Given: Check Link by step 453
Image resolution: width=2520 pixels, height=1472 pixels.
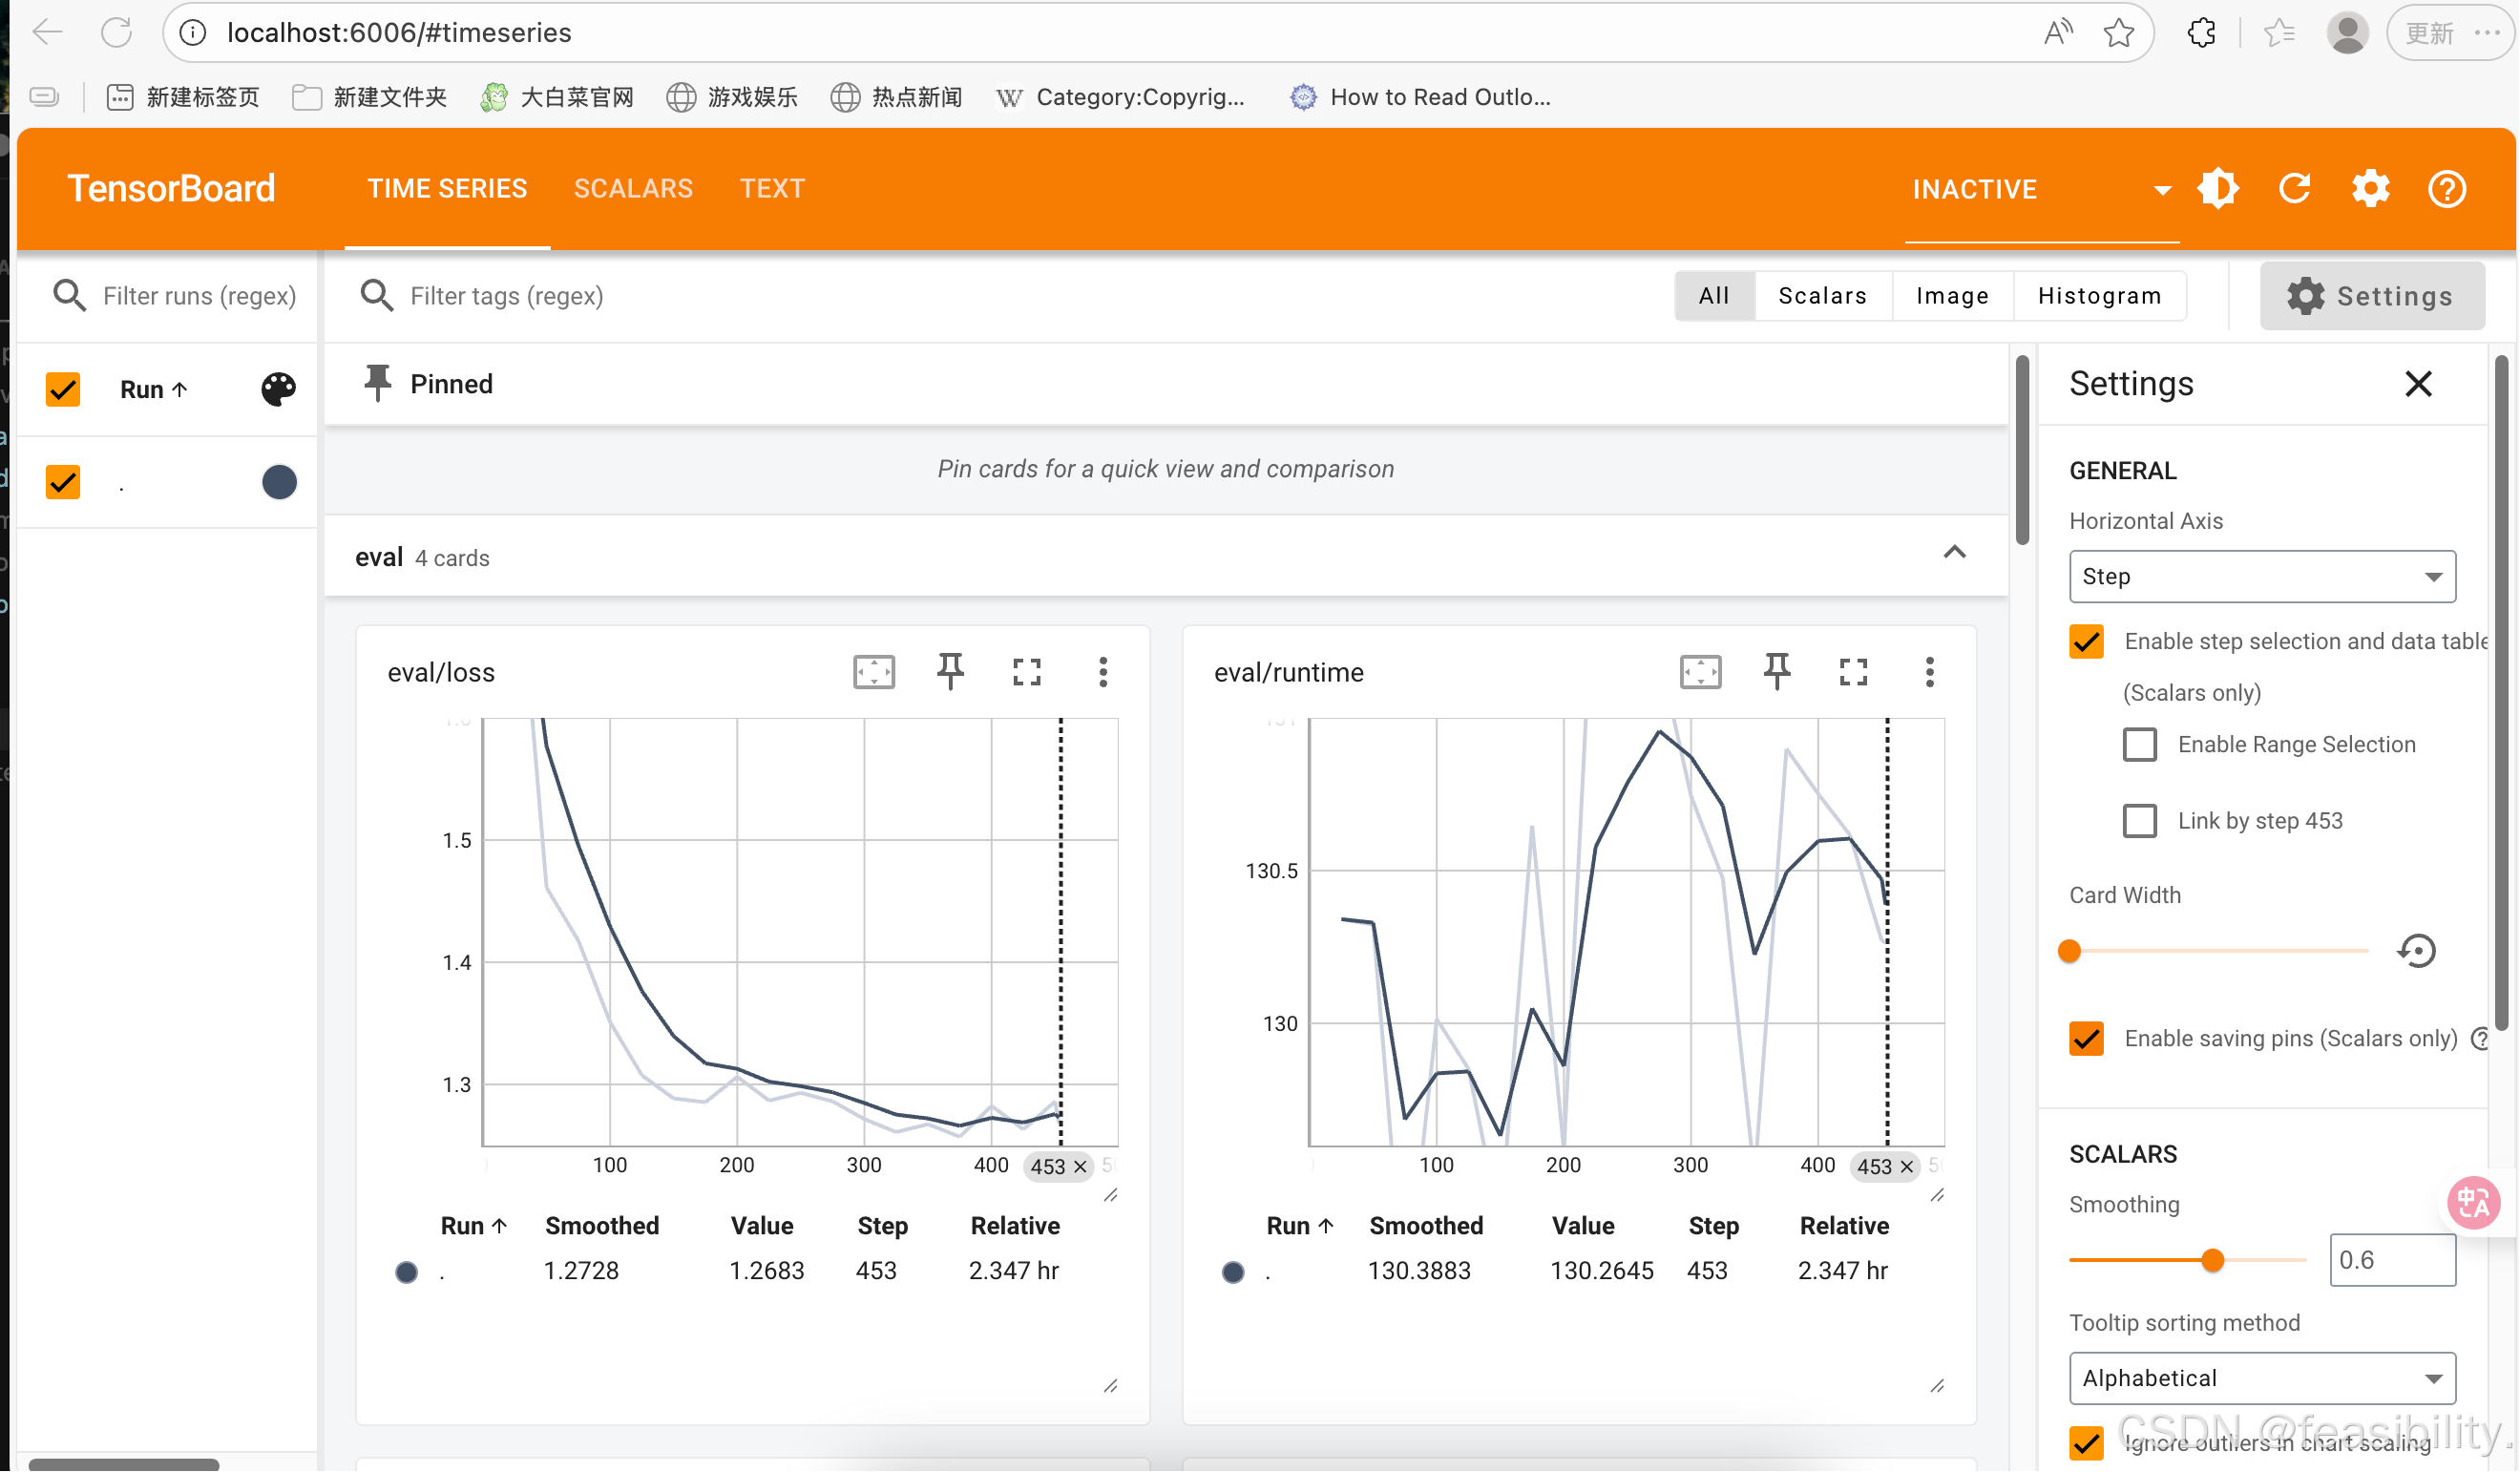Looking at the screenshot, I should tap(2139, 821).
